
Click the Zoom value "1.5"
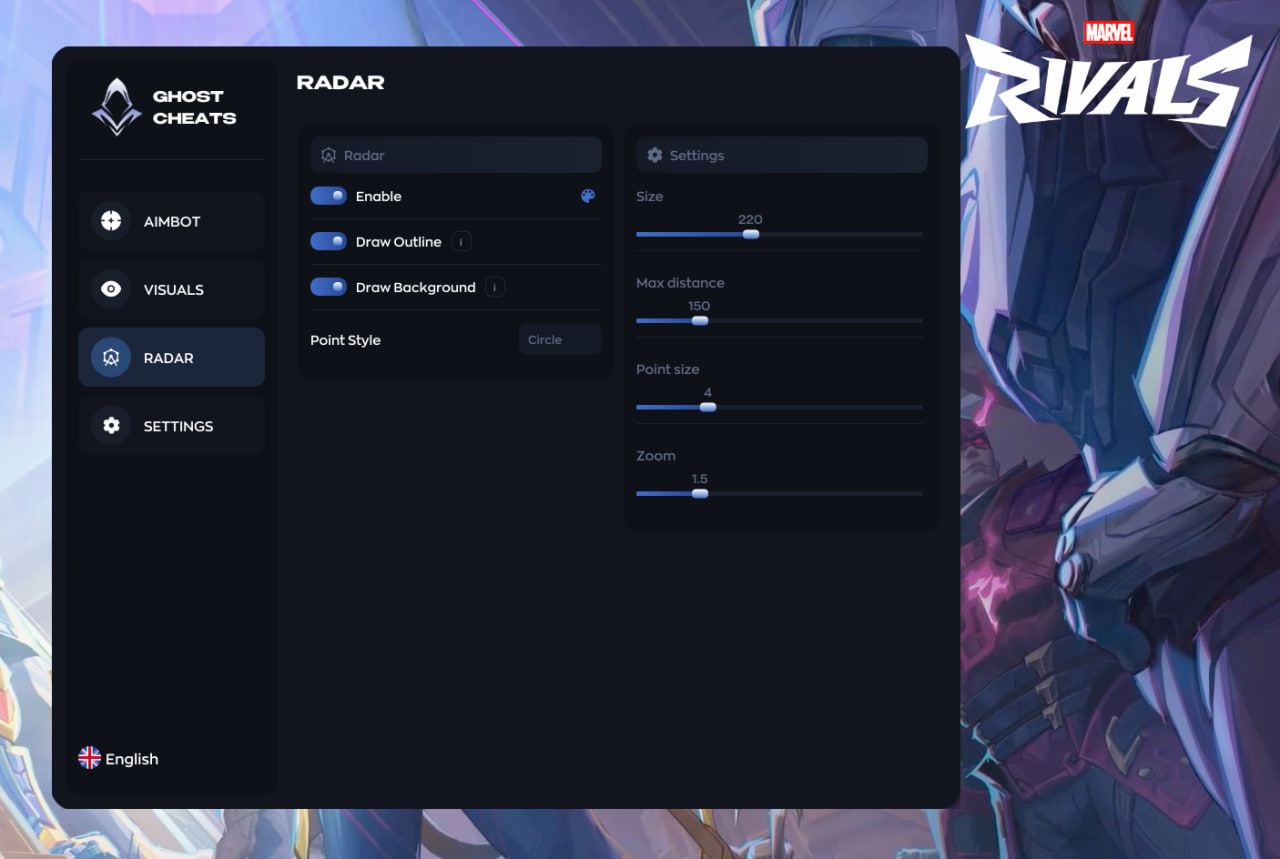(700, 479)
